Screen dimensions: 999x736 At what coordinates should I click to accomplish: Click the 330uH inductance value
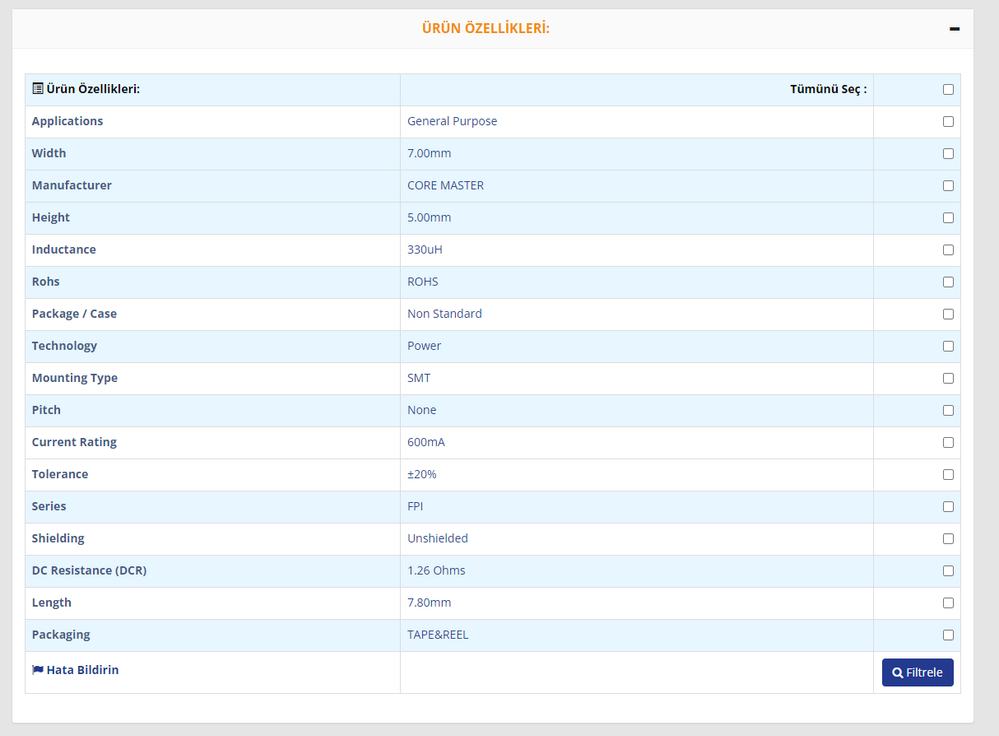(x=424, y=250)
